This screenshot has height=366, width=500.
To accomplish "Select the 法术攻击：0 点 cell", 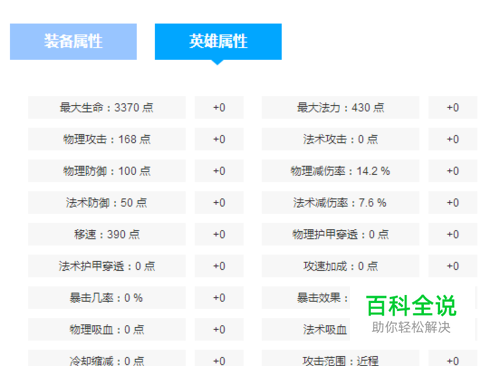I will pos(340,139).
